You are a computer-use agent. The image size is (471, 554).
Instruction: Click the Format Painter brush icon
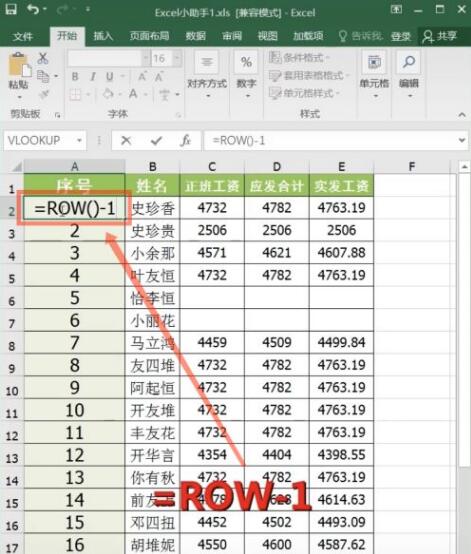(x=44, y=94)
